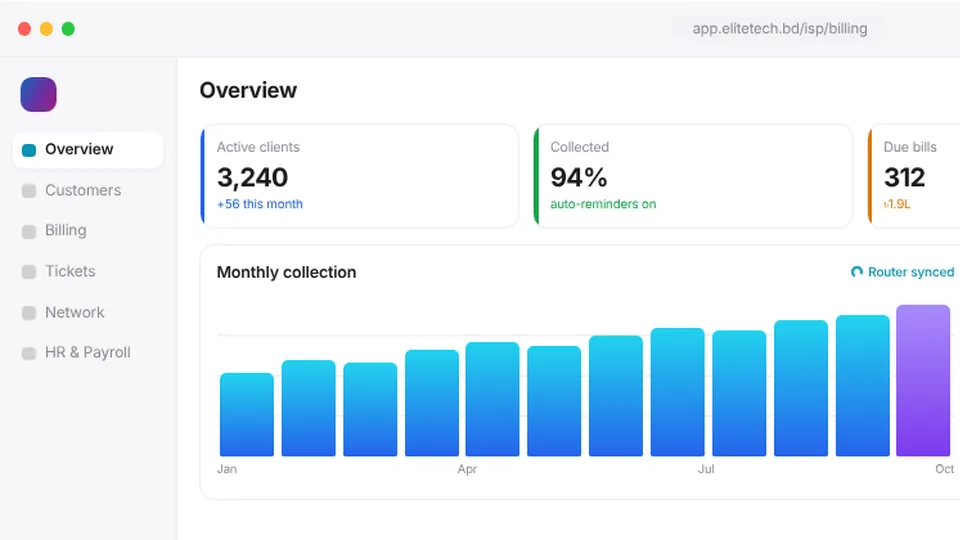Click the Monthly collection chart title
960x540 pixels.
(x=287, y=272)
